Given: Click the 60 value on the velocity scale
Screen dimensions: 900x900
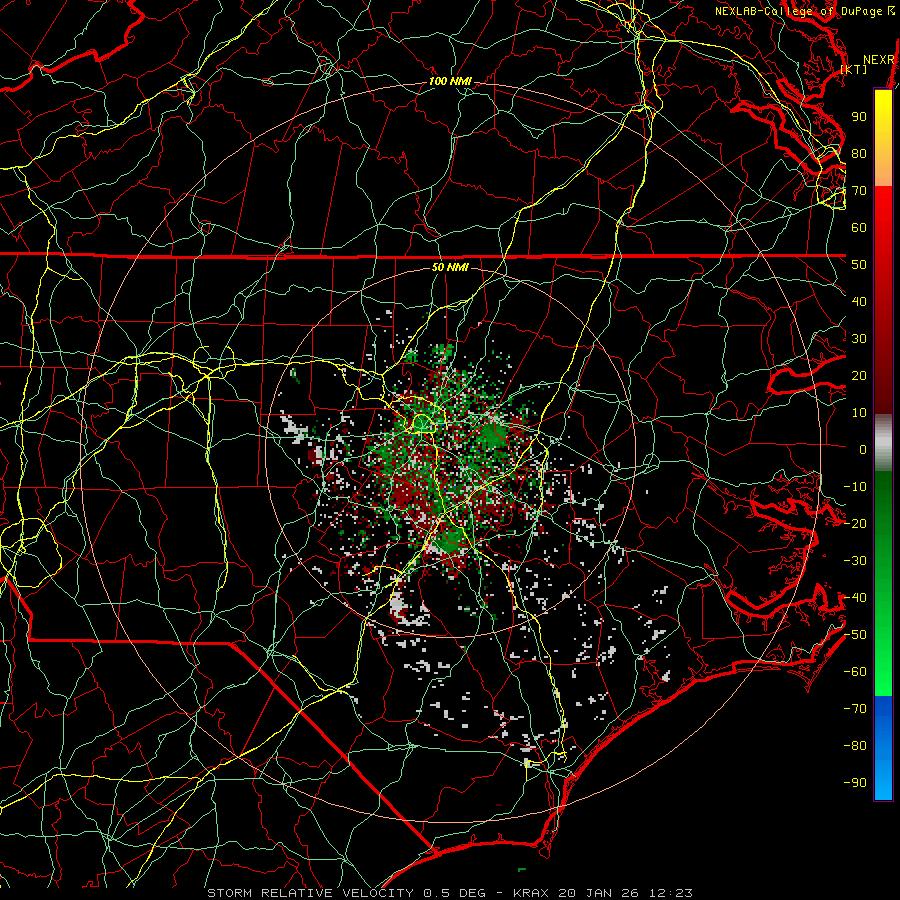Looking at the screenshot, I should pos(859,228).
